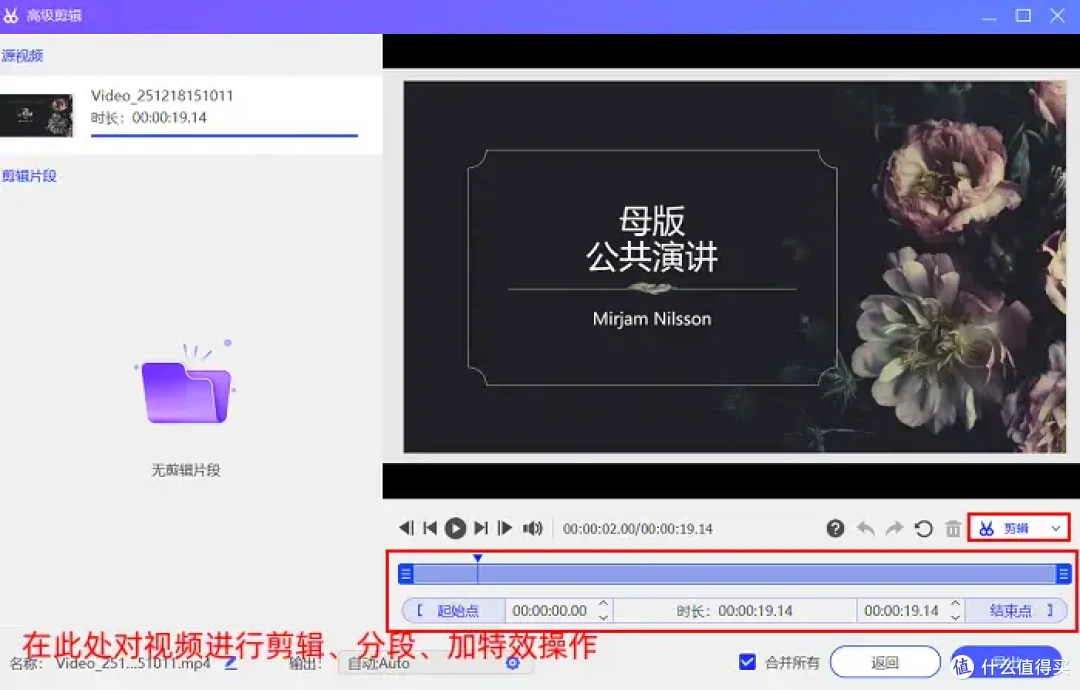Expand the 剪辑 dropdown arrow

tap(1056, 529)
